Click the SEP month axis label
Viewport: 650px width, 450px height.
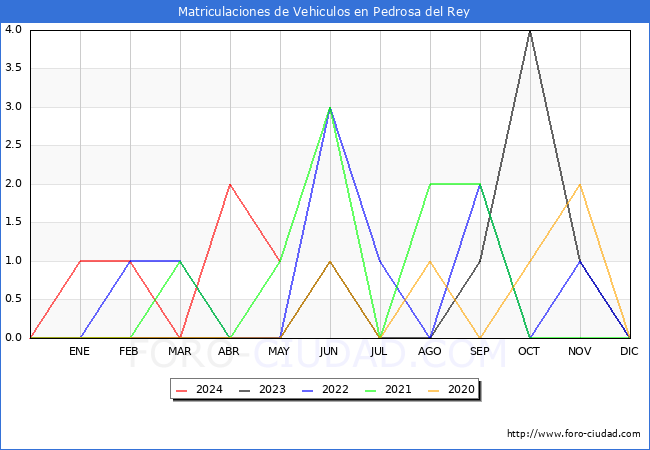click(x=480, y=351)
